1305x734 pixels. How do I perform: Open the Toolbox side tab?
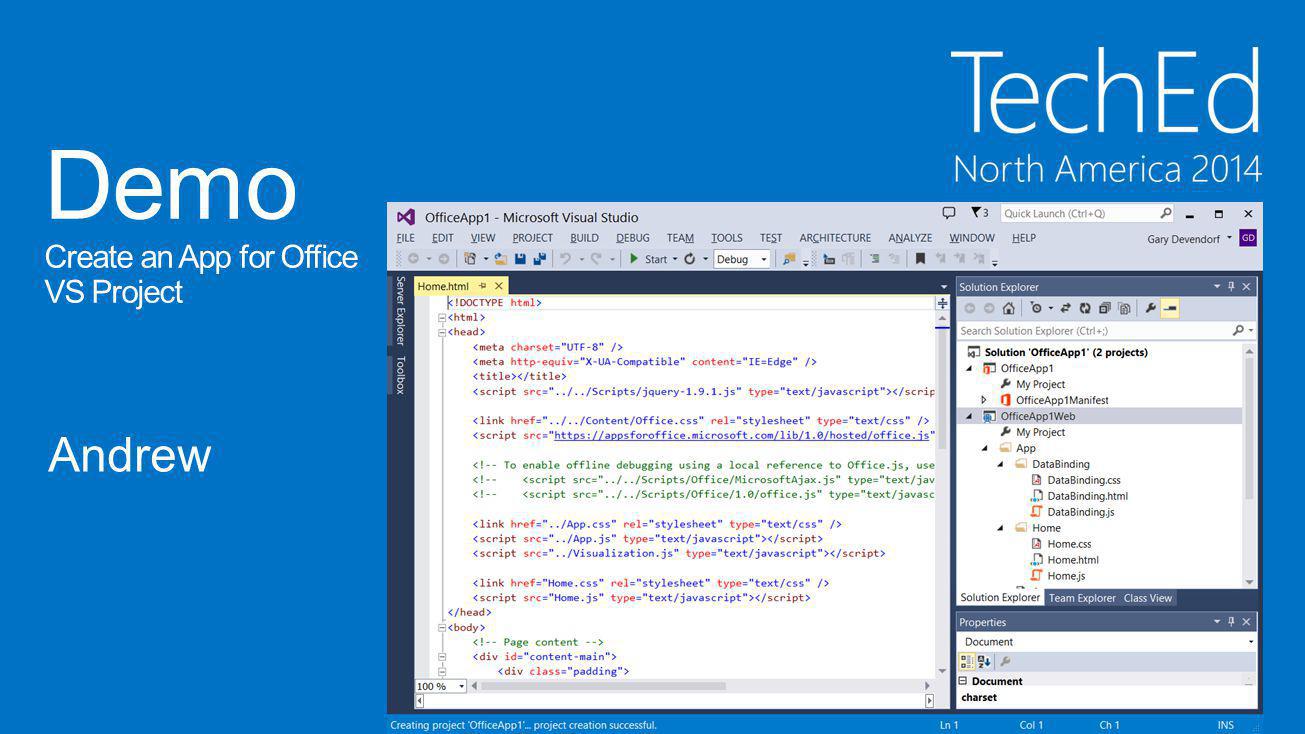[400, 375]
